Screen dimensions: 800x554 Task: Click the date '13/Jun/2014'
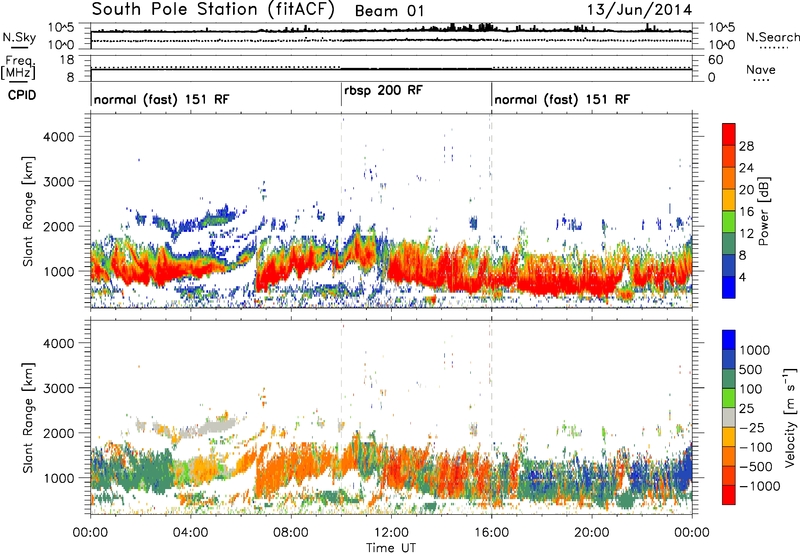[639, 10]
